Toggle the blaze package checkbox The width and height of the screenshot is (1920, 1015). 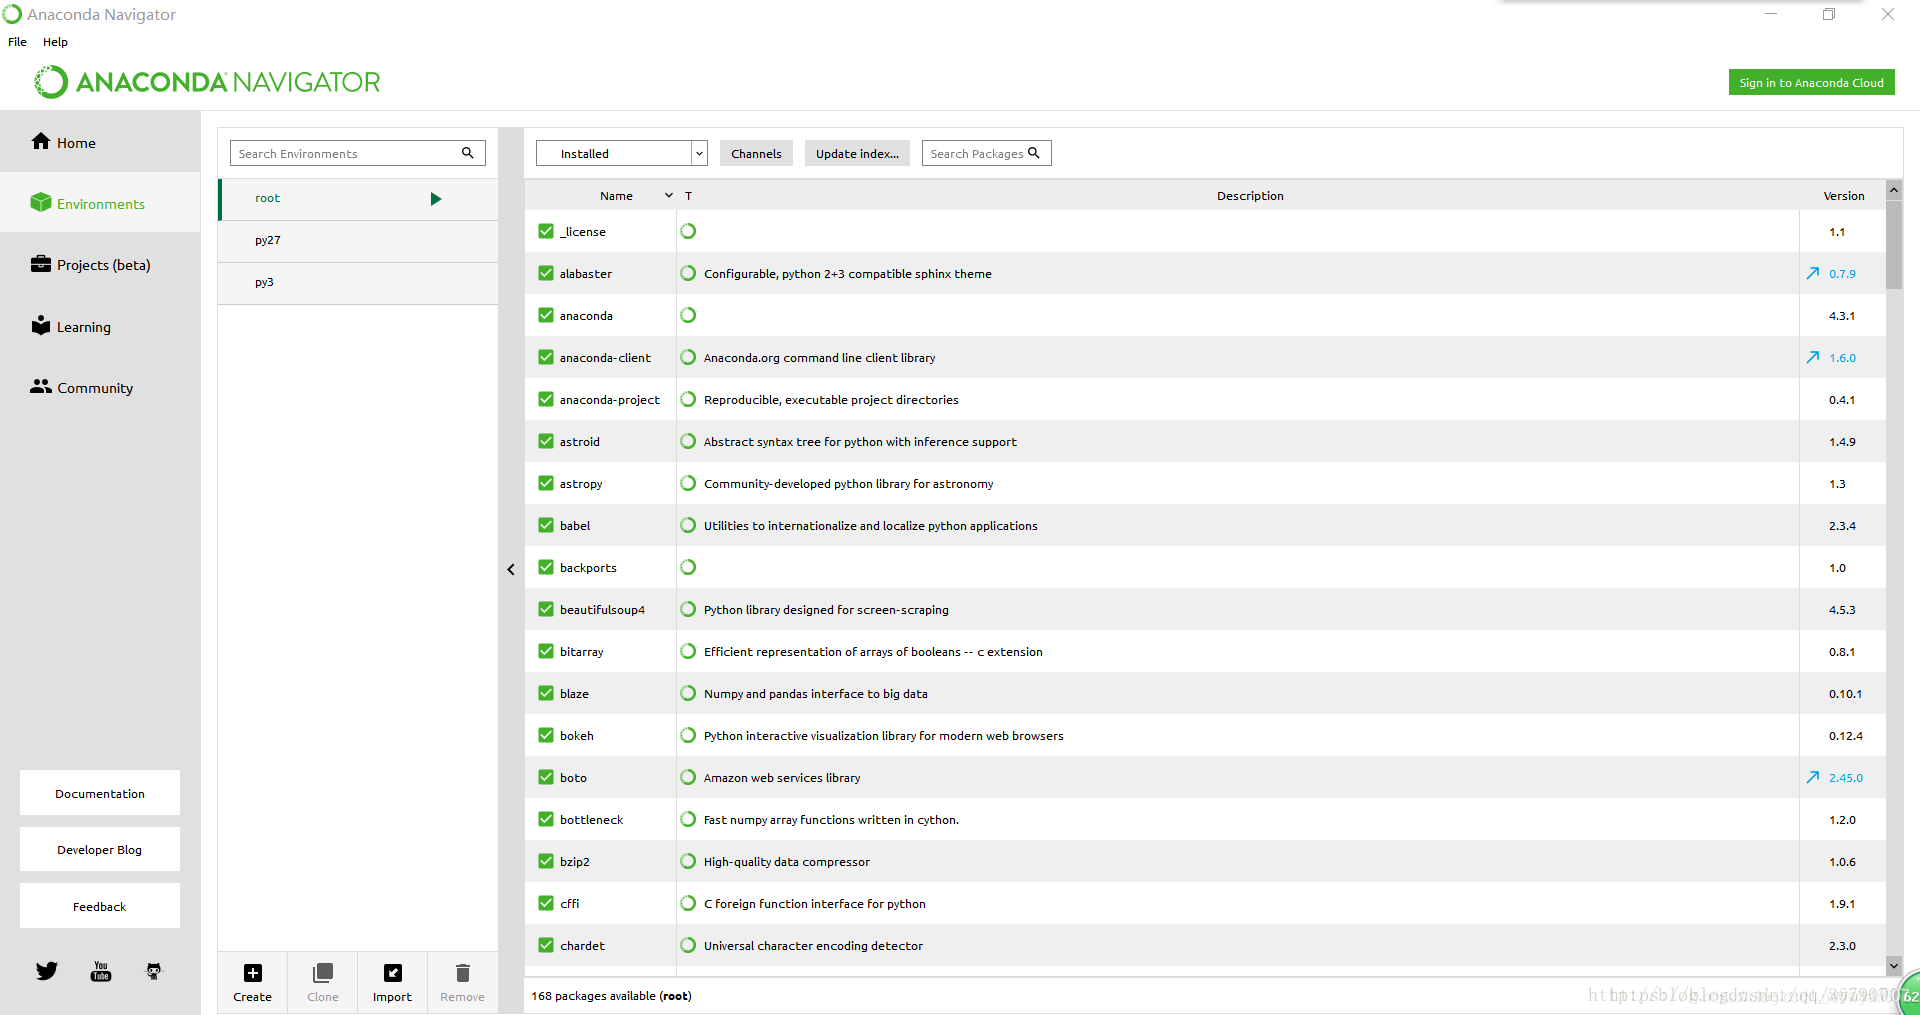point(546,693)
